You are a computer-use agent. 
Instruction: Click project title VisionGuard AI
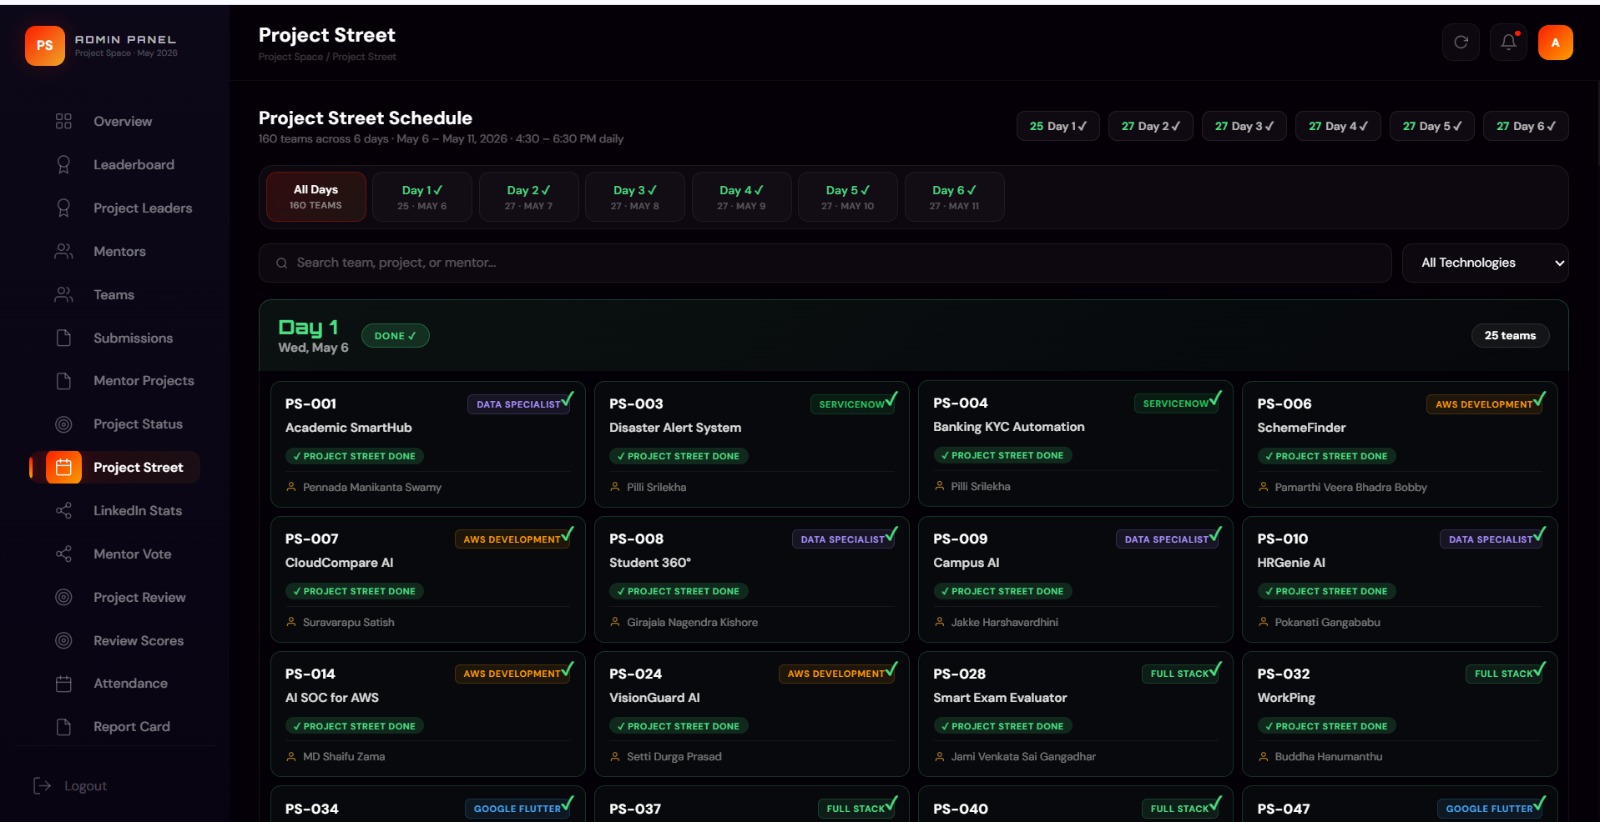[x=655, y=698]
